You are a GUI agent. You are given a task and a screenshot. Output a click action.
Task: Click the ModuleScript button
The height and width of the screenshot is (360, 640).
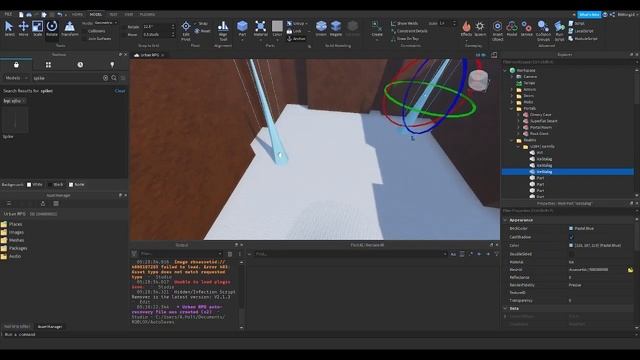point(583,39)
